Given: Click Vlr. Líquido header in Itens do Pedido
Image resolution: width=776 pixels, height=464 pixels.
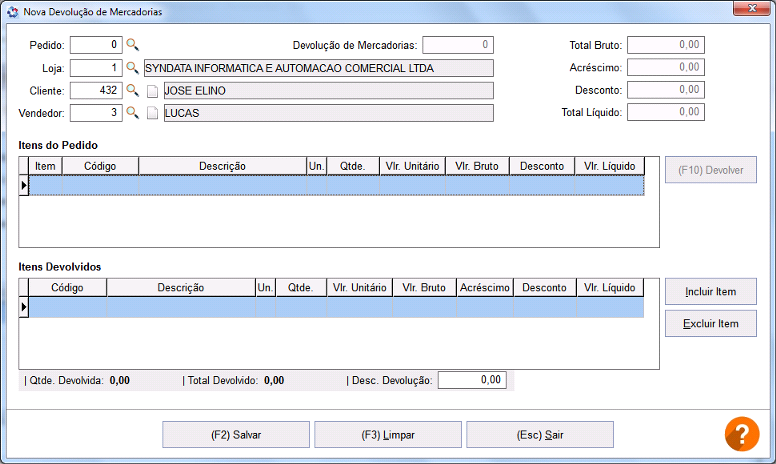Looking at the screenshot, I should pyautogui.click(x=610, y=166).
